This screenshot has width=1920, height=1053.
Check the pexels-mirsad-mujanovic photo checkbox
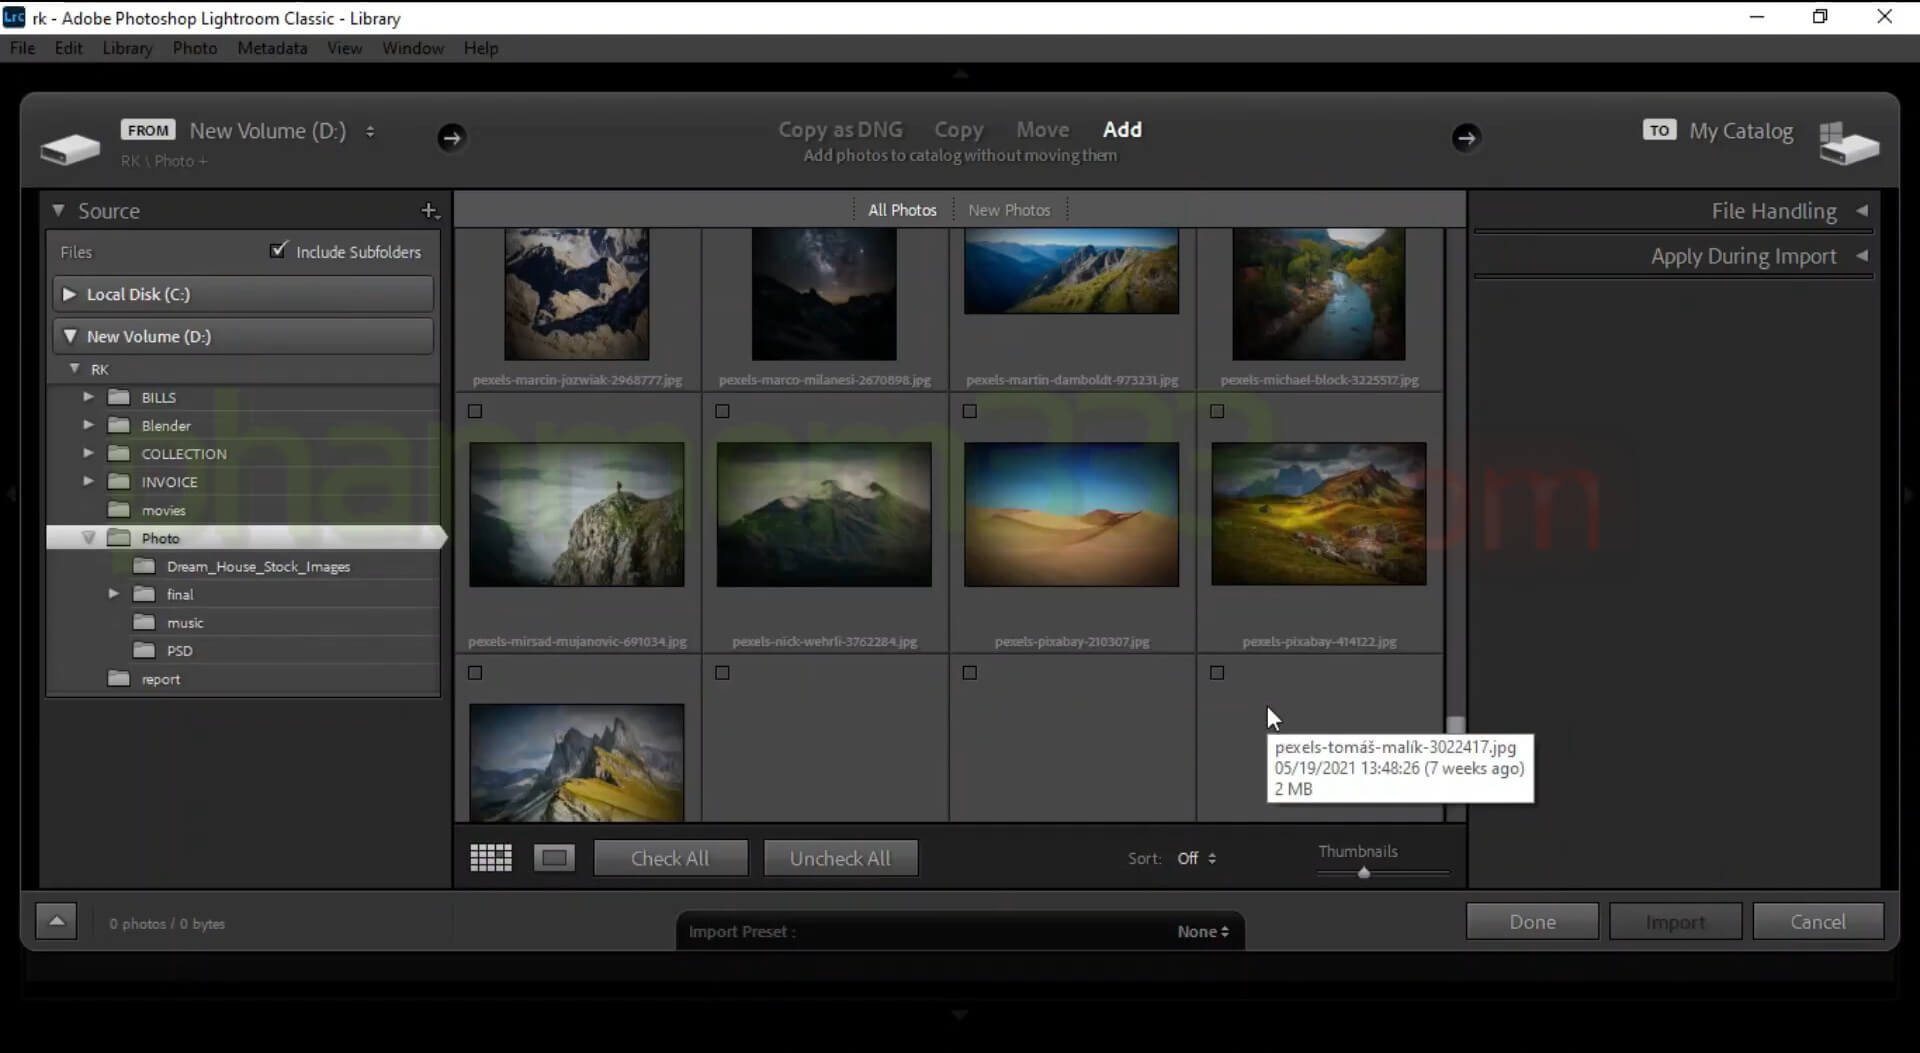474,410
